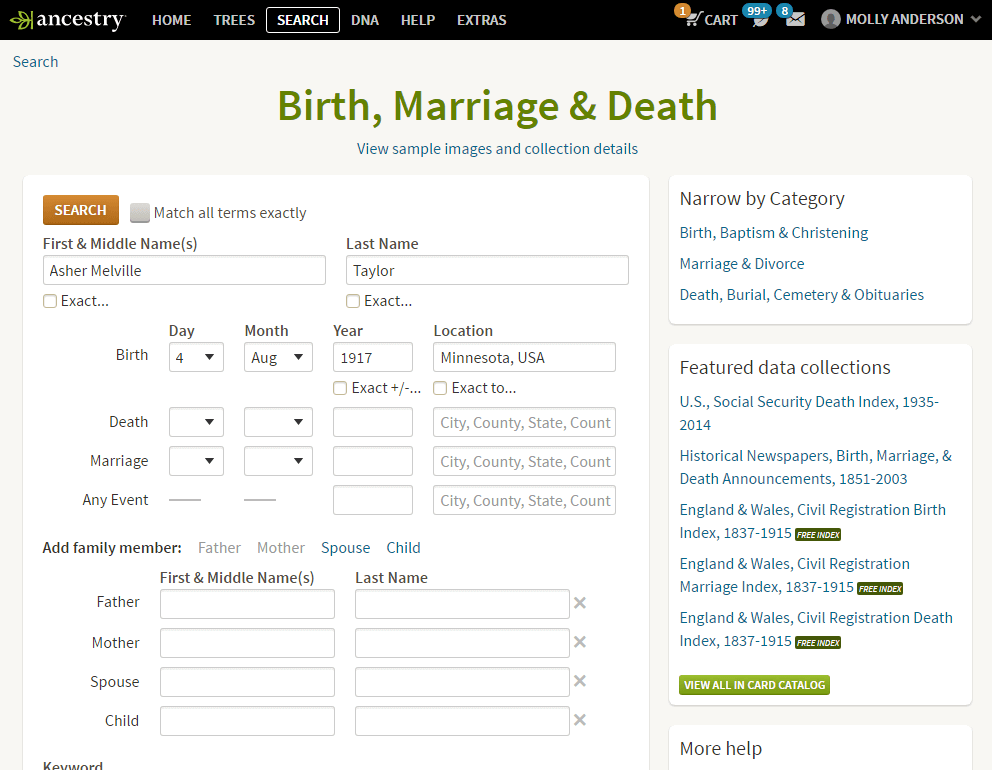Open the Birth Day dropdown showing 4
This screenshot has width=992, height=770.
tap(196, 357)
